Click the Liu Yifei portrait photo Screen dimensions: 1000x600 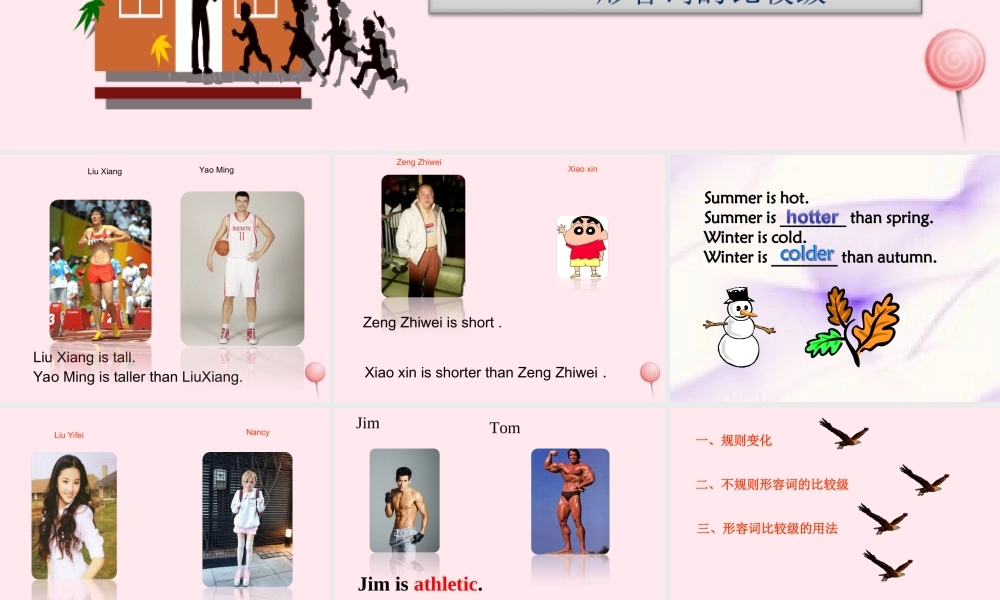pos(74,516)
